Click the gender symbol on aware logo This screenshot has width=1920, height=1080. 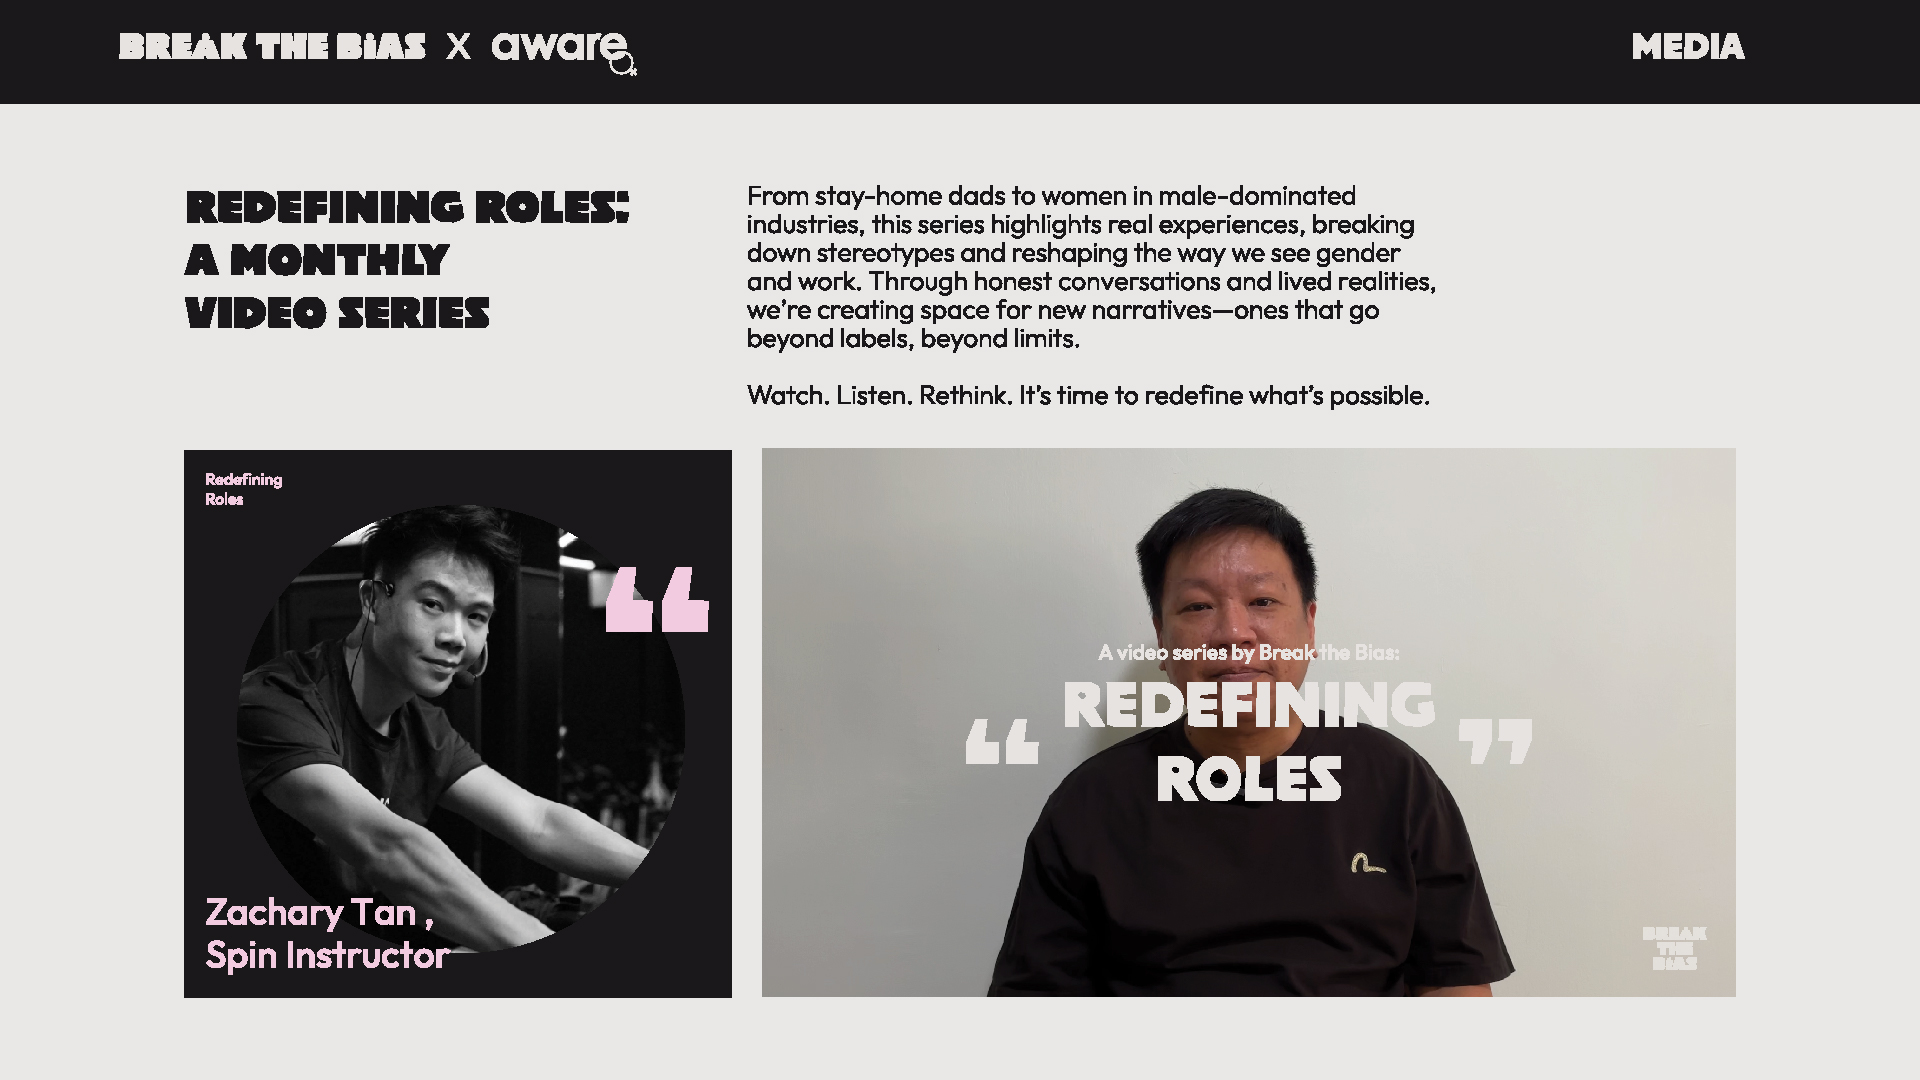[624, 67]
